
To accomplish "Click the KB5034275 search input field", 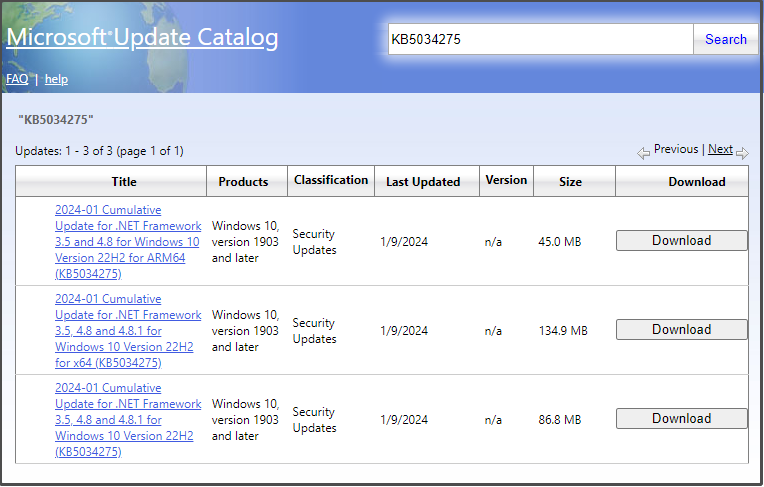I will [540, 39].
